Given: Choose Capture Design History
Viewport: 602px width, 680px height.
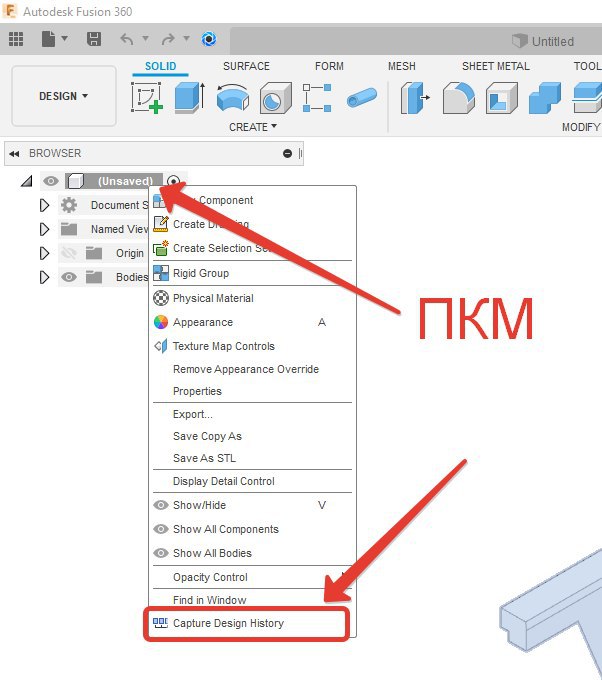Looking at the screenshot, I should click(x=252, y=623).
